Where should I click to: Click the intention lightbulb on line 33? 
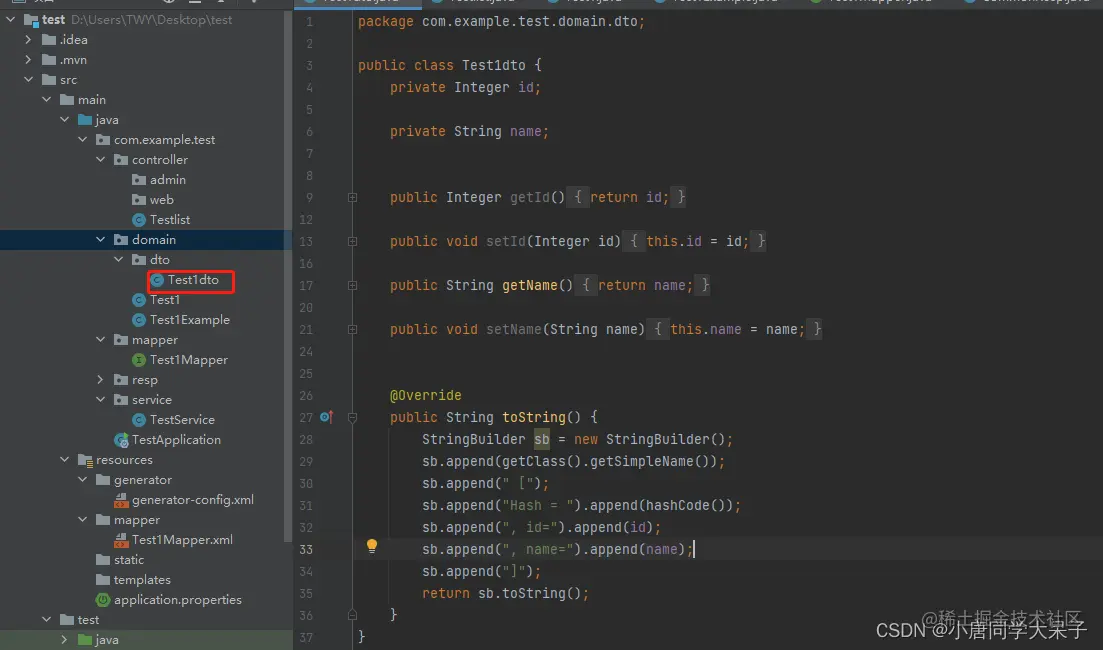click(371, 546)
